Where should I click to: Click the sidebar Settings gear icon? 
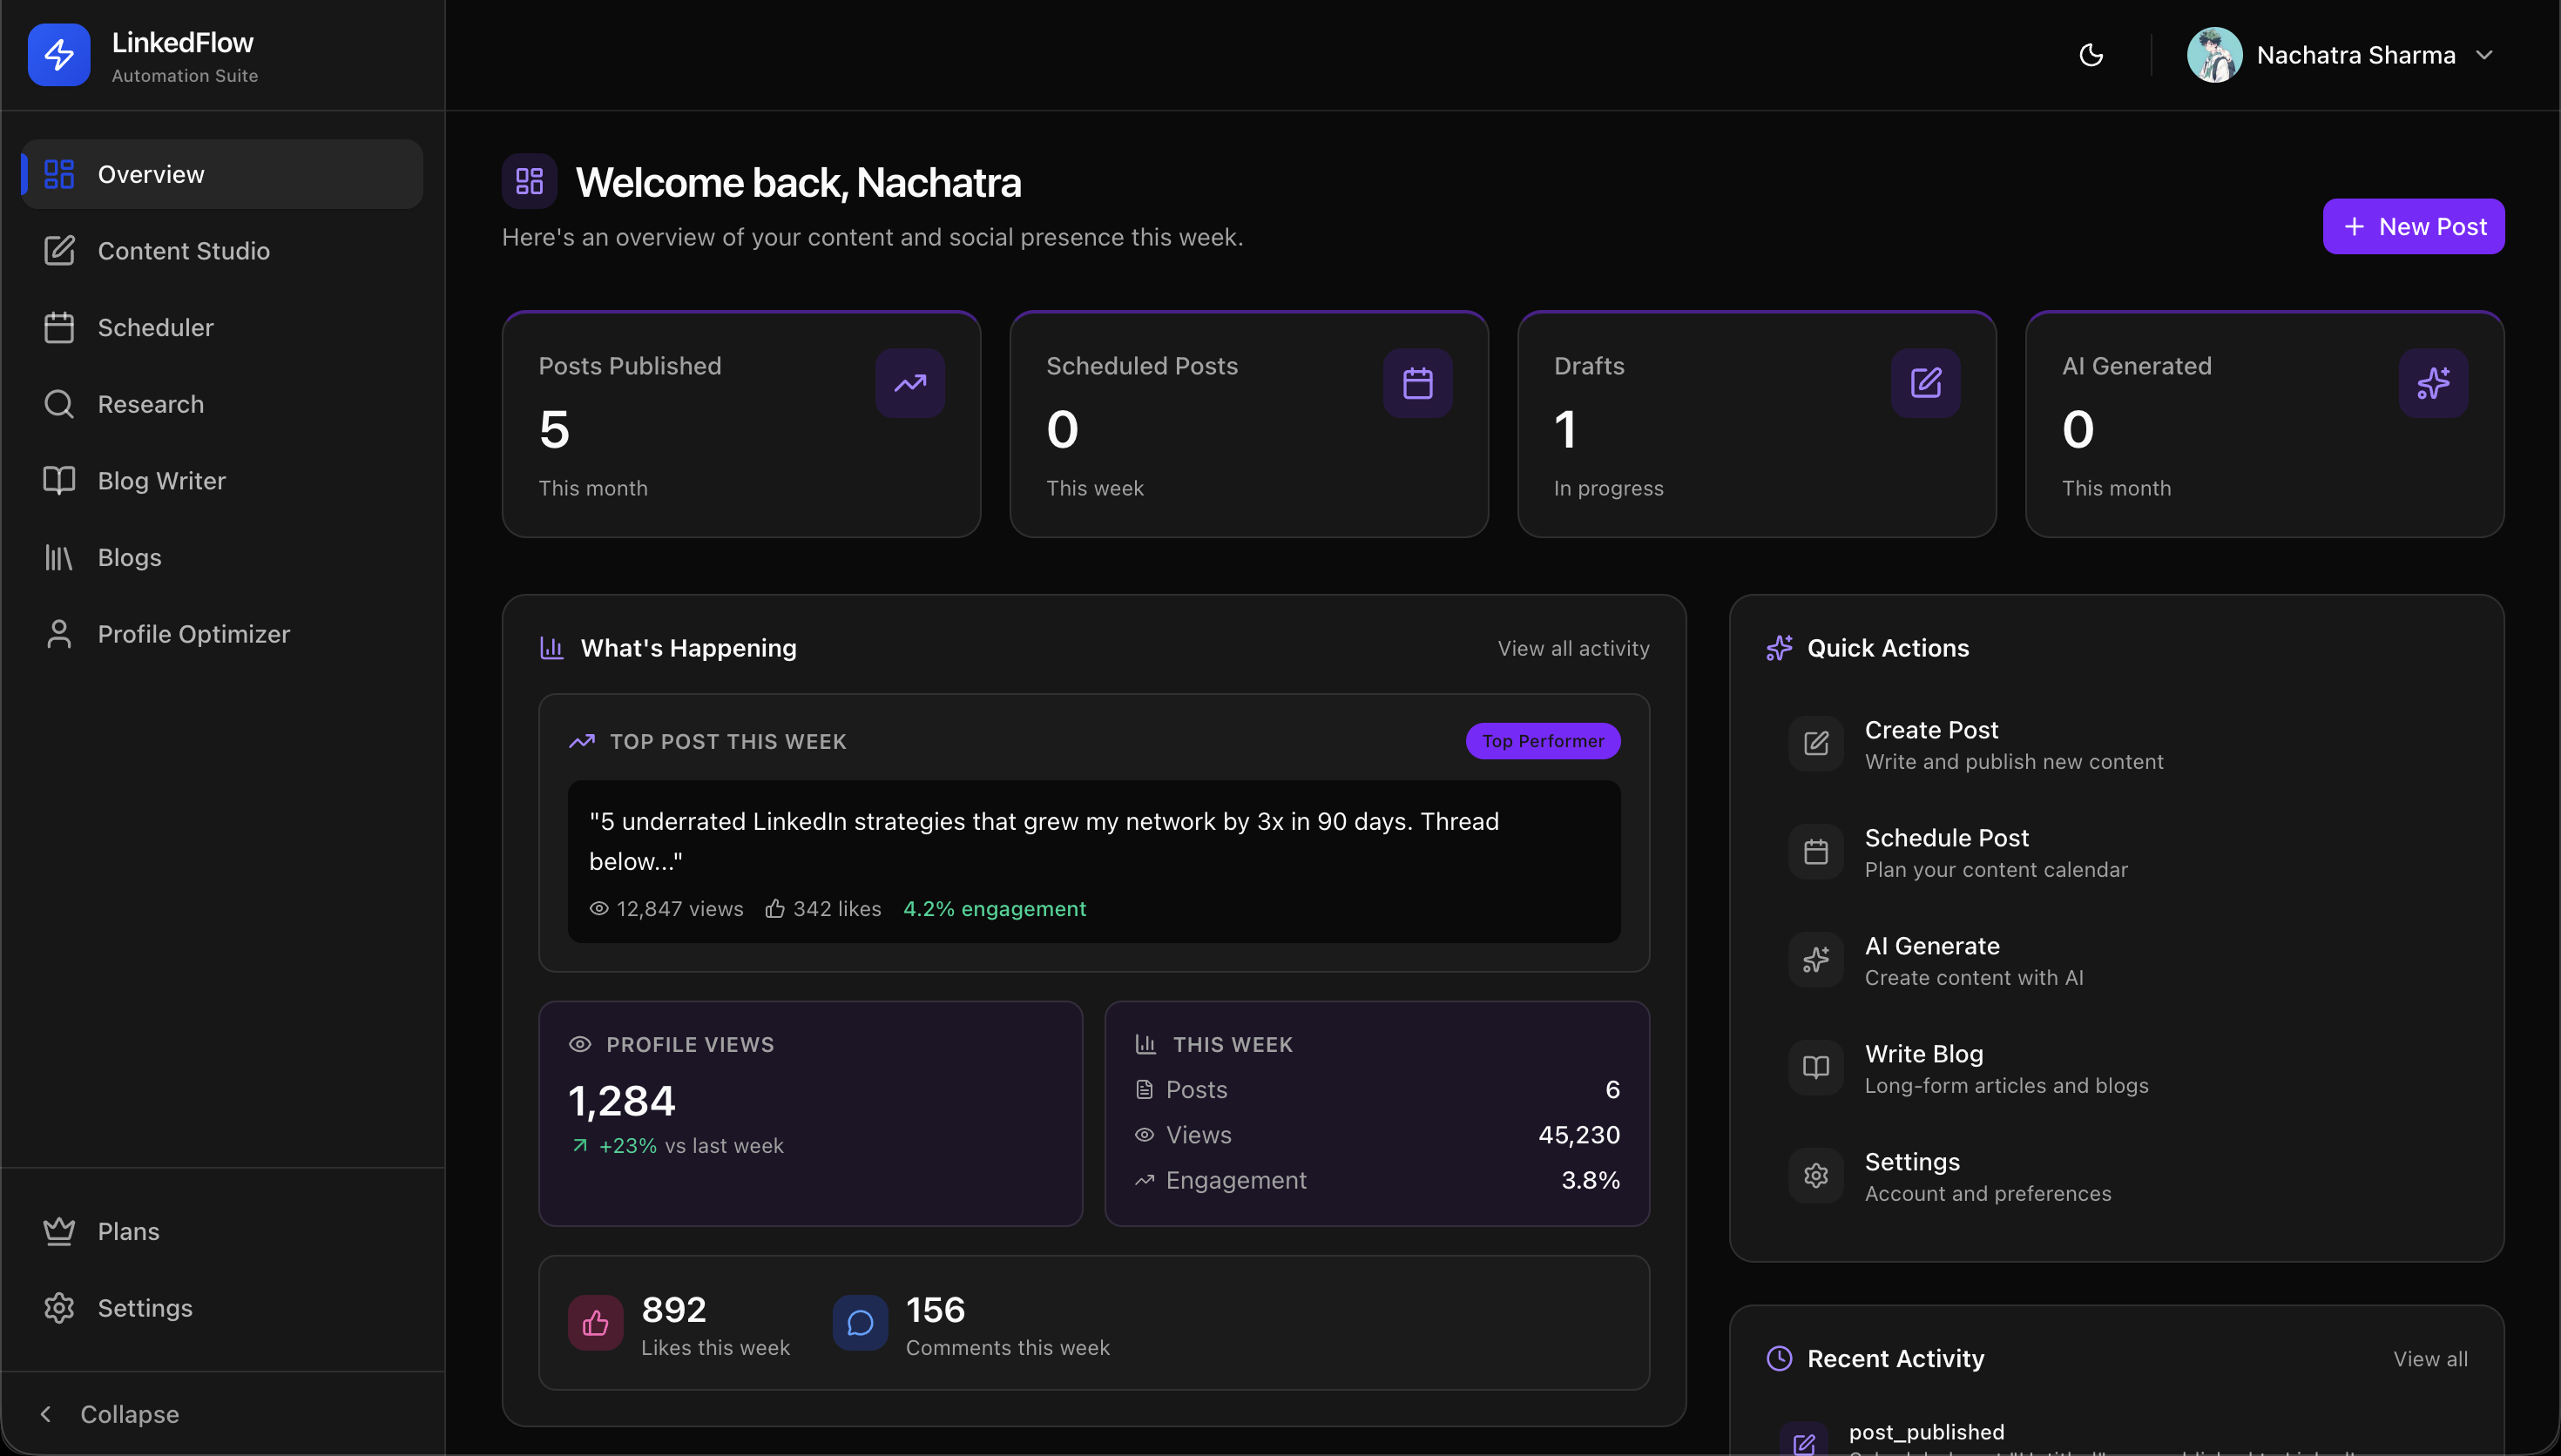point(59,1308)
